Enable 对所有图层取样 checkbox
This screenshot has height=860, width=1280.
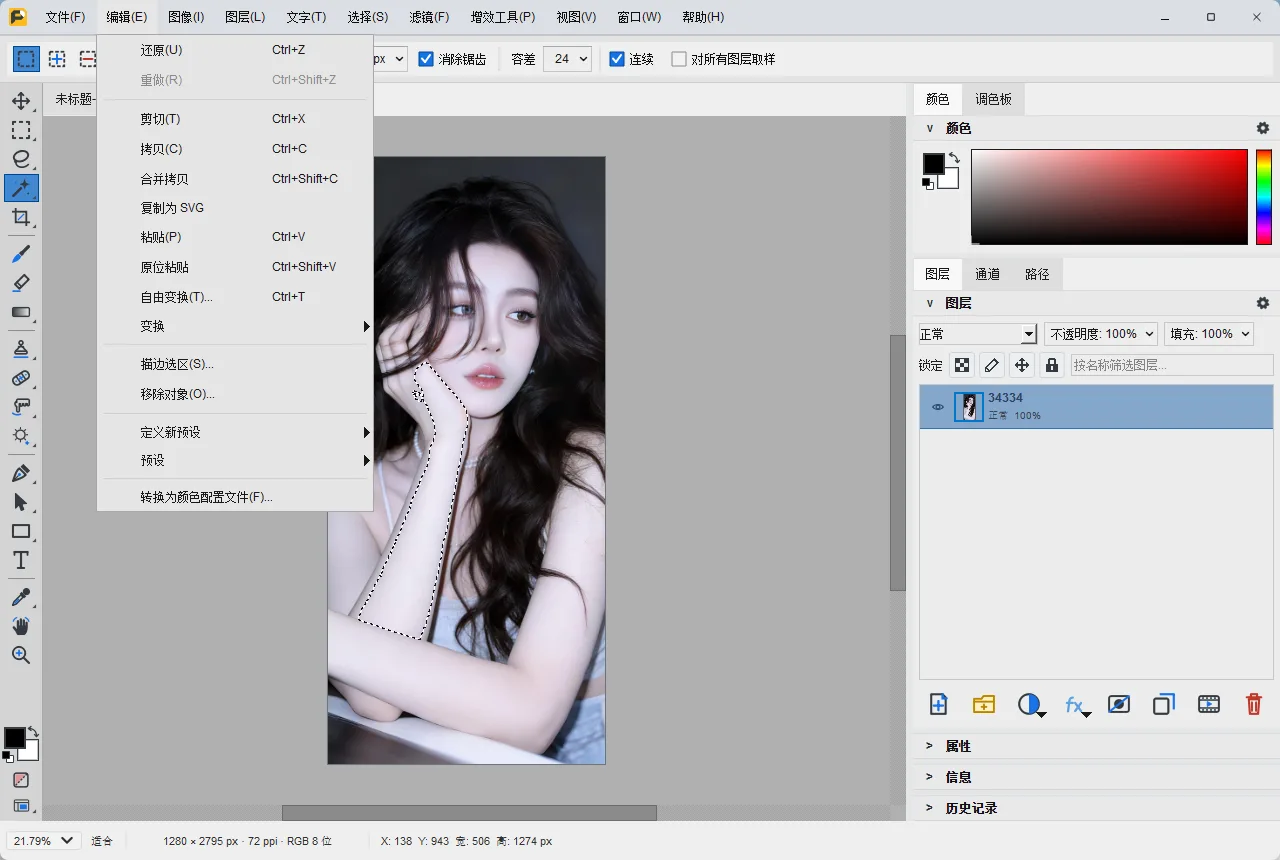tap(679, 59)
